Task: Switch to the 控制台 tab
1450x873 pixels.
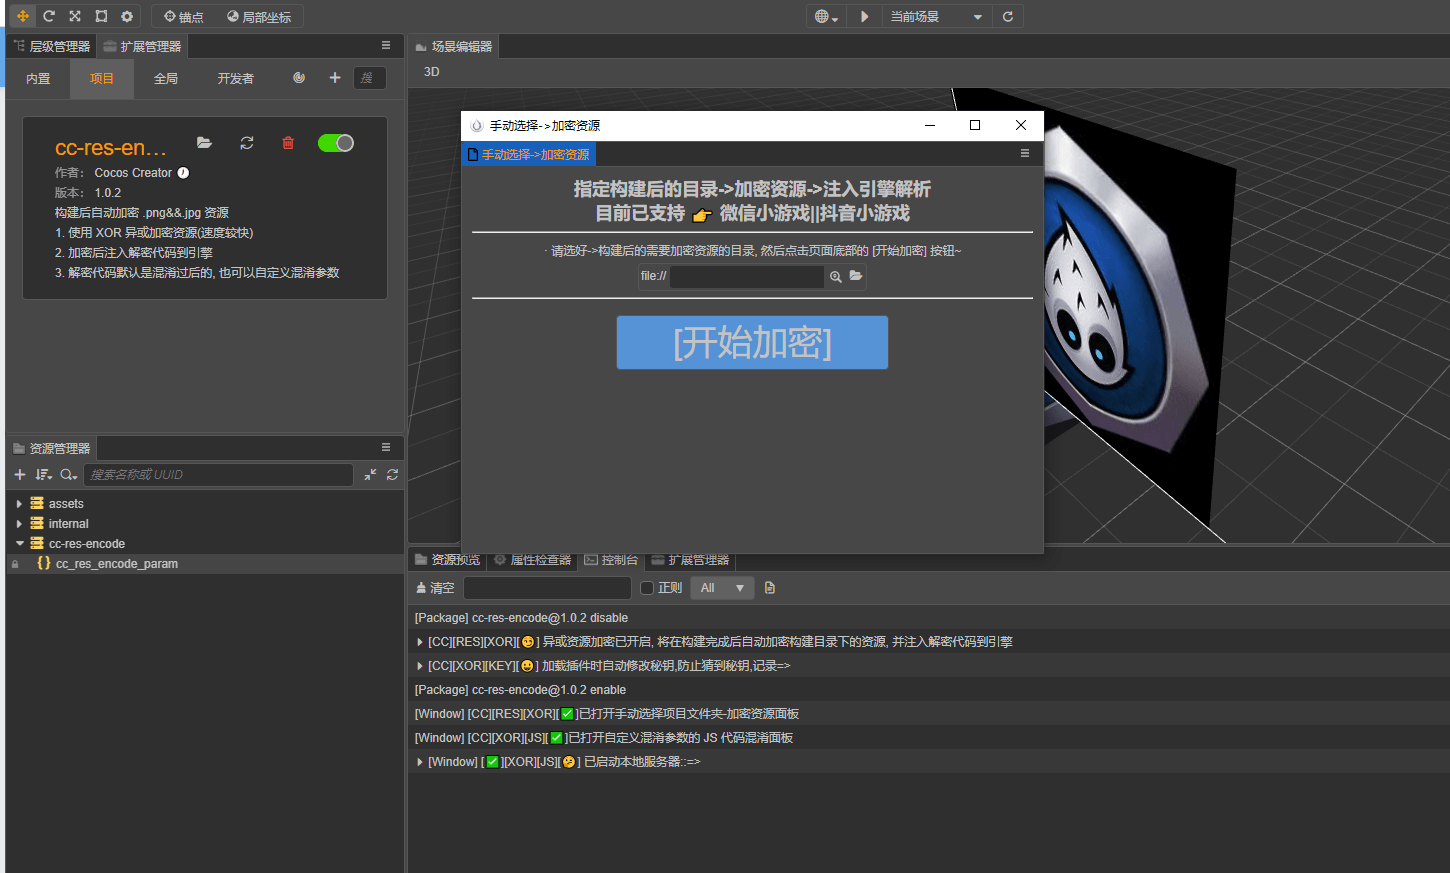Action: 611,560
